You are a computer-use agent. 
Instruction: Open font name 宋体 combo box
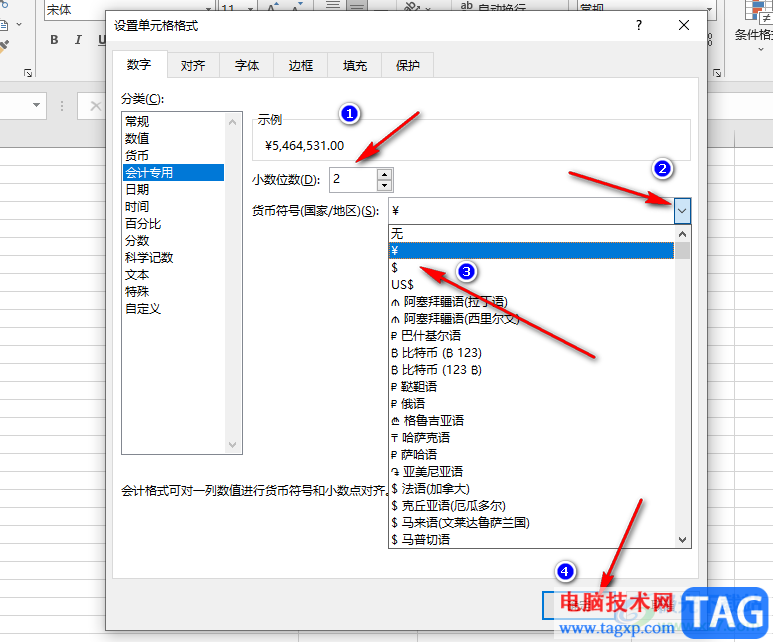pos(209,9)
